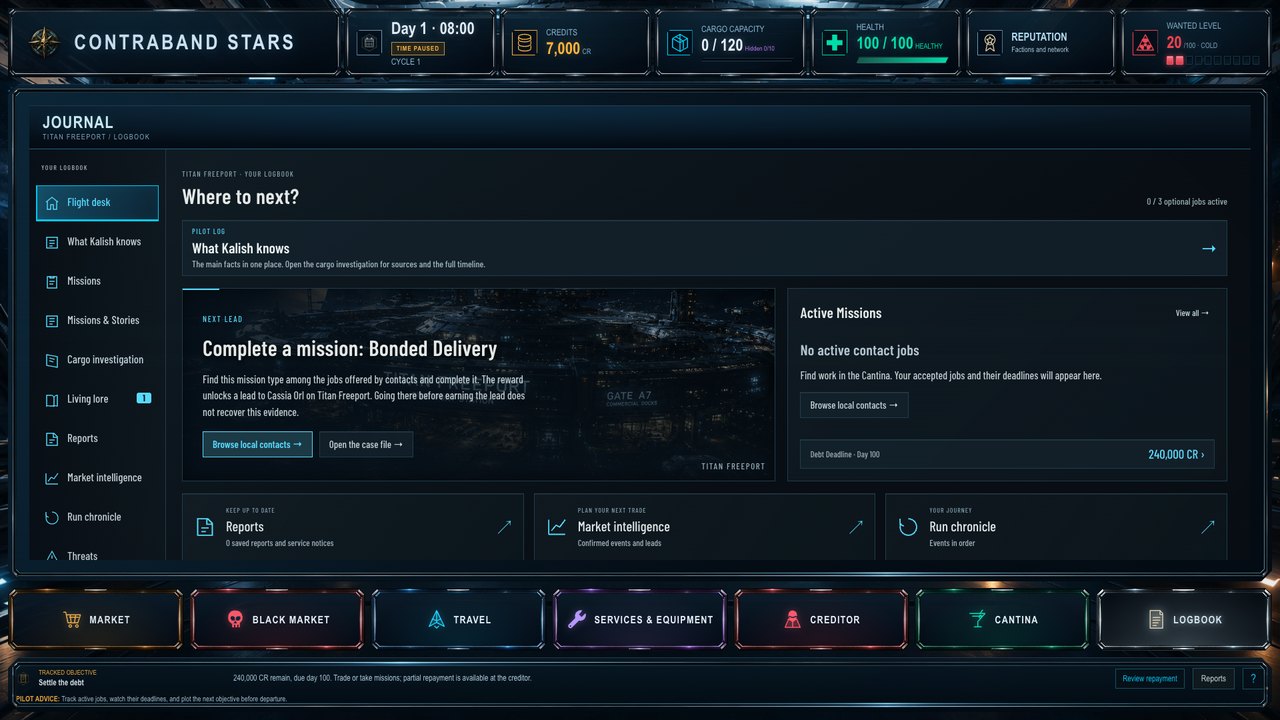
Task: Click the Reports document icon in sidebar
Action: [x=52, y=439]
